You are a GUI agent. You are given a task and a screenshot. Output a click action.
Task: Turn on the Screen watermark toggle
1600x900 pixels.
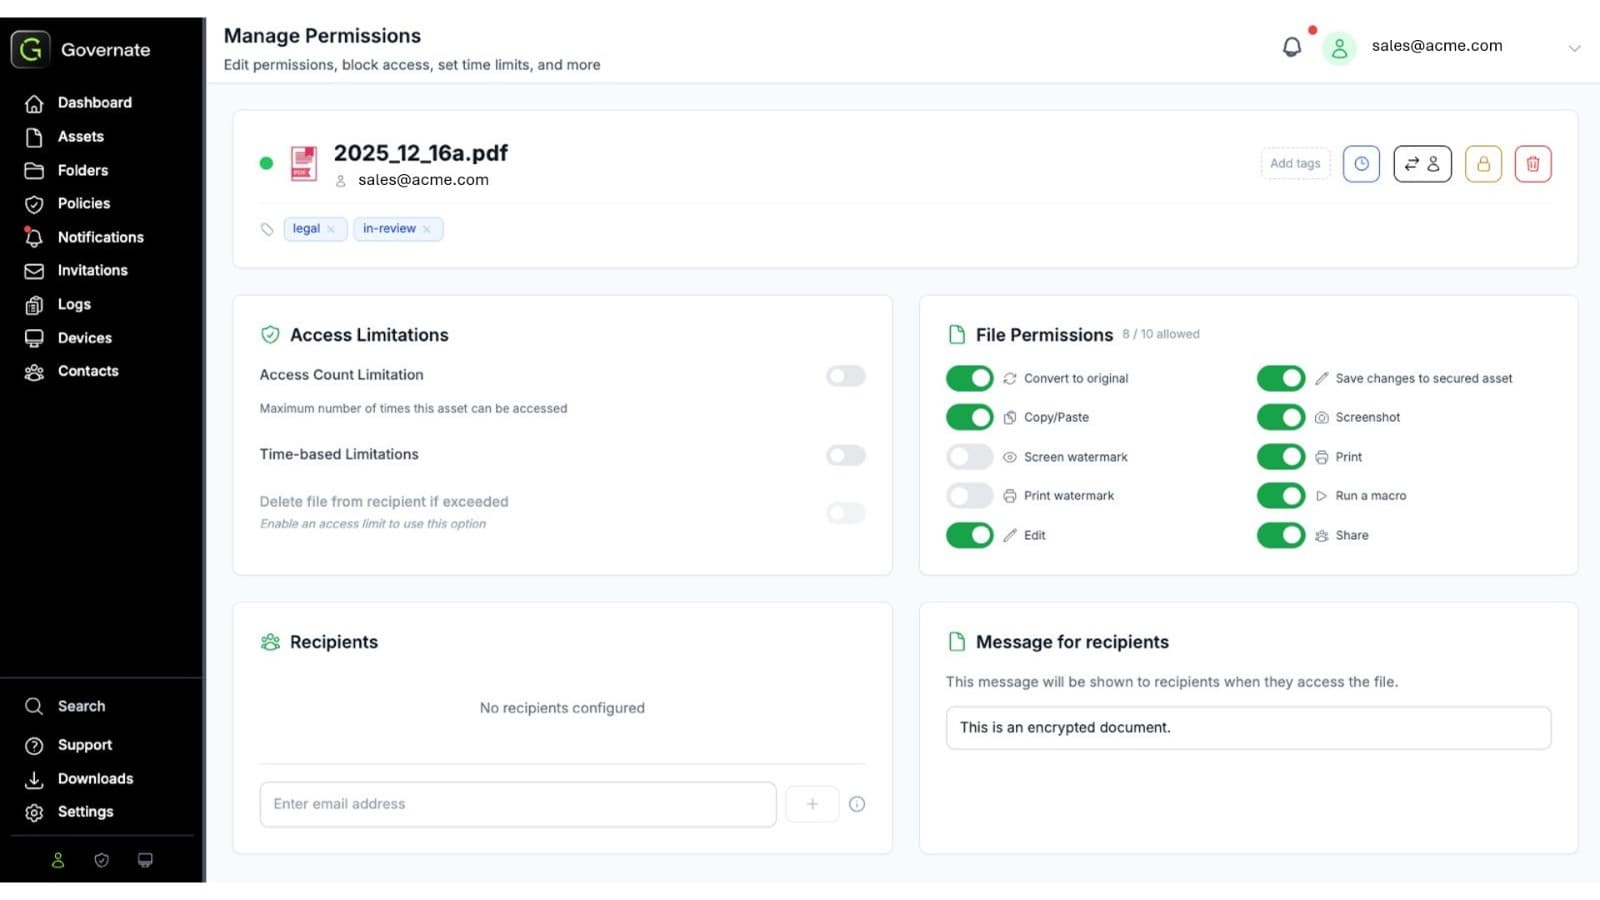[x=969, y=457]
